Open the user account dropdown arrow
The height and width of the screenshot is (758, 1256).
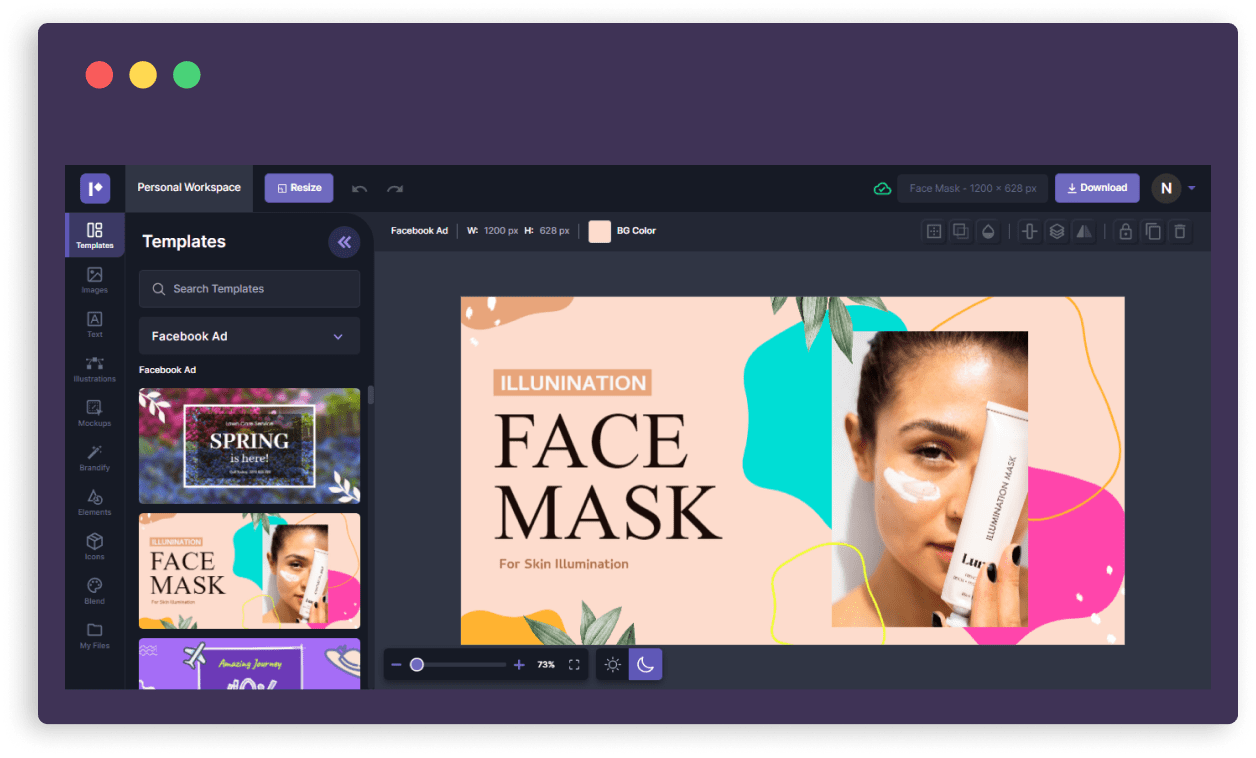coord(1192,188)
